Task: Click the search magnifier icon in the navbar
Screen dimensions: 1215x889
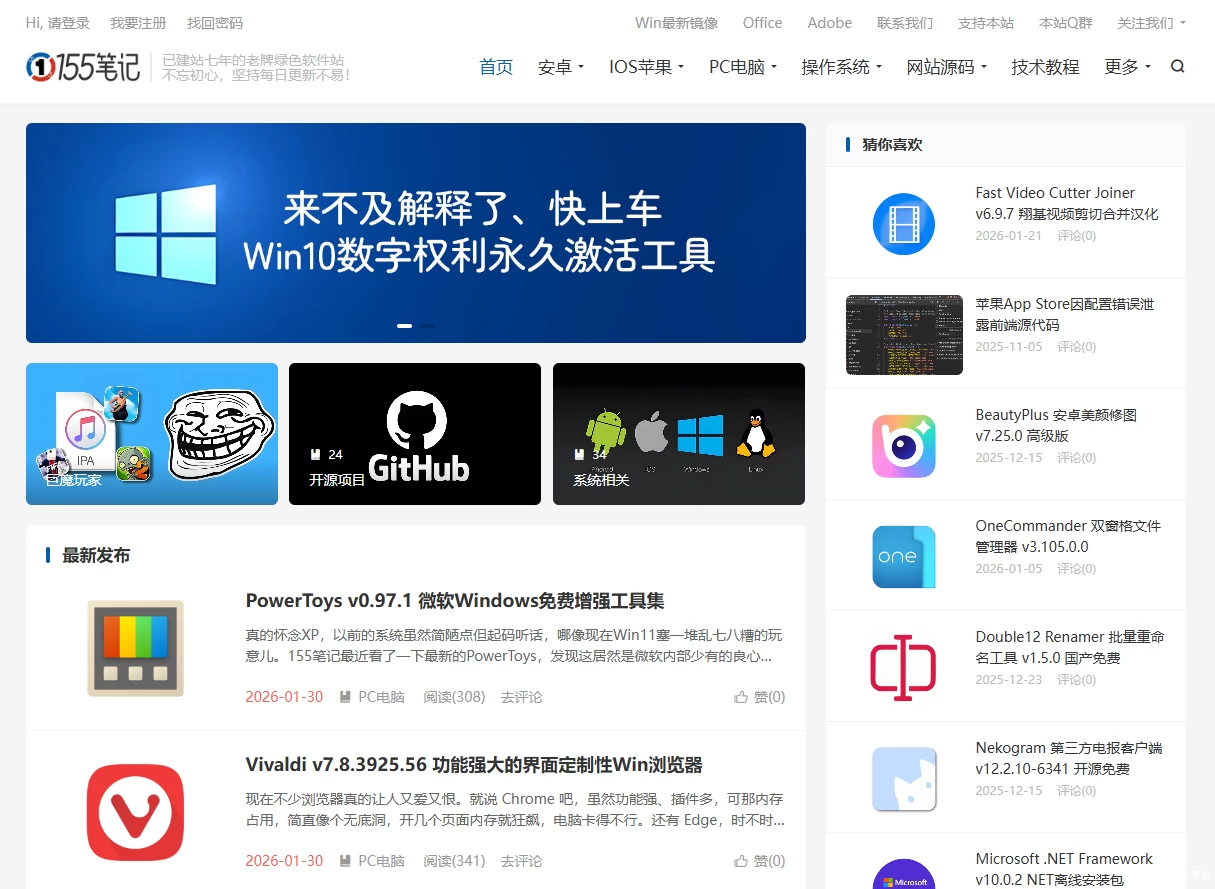Action: (1177, 67)
